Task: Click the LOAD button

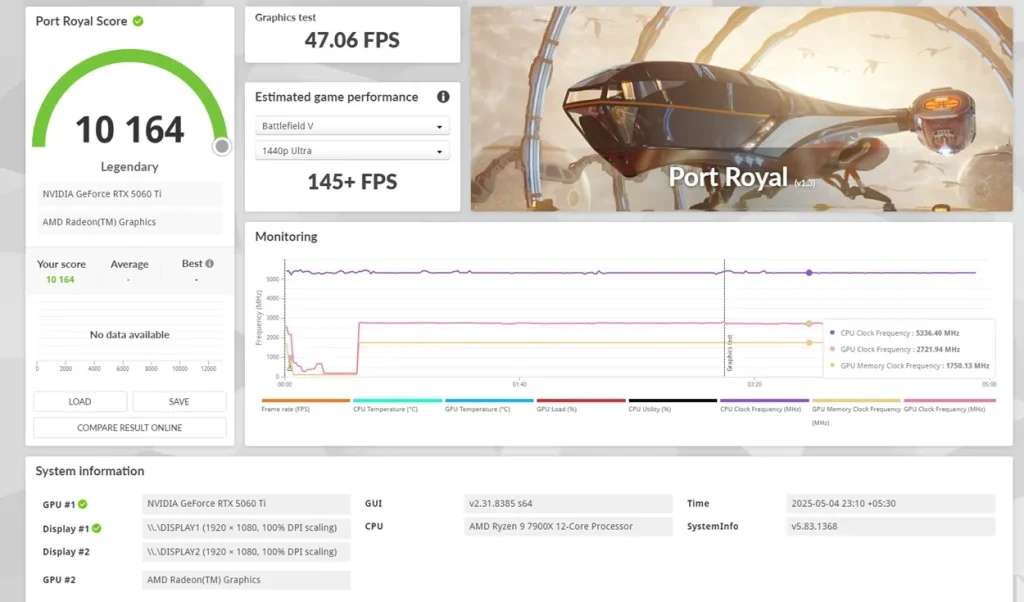Action: click(80, 402)
